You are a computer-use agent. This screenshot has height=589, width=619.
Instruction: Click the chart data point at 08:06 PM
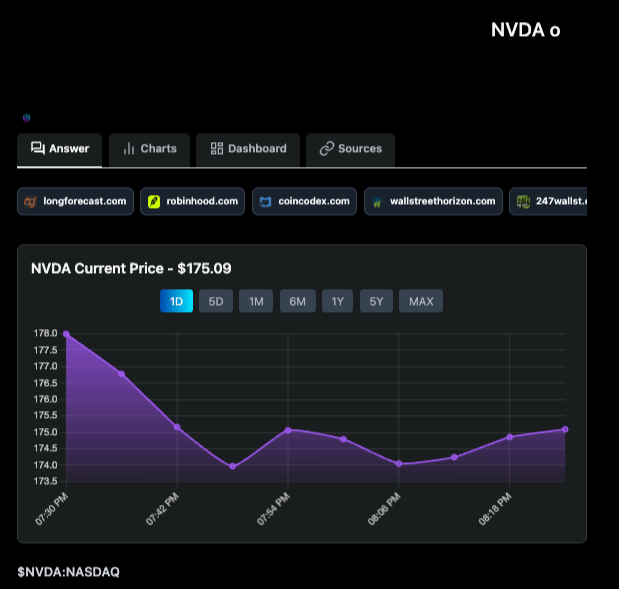399,464
